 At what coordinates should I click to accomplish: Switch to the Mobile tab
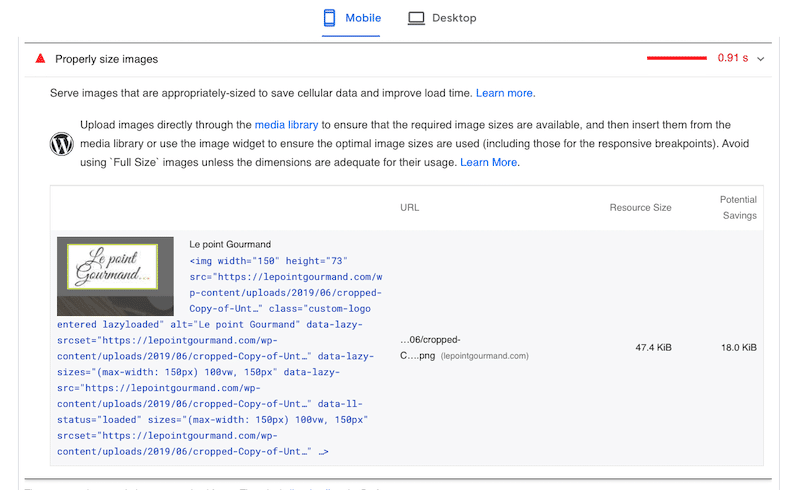tap(352, 18)
